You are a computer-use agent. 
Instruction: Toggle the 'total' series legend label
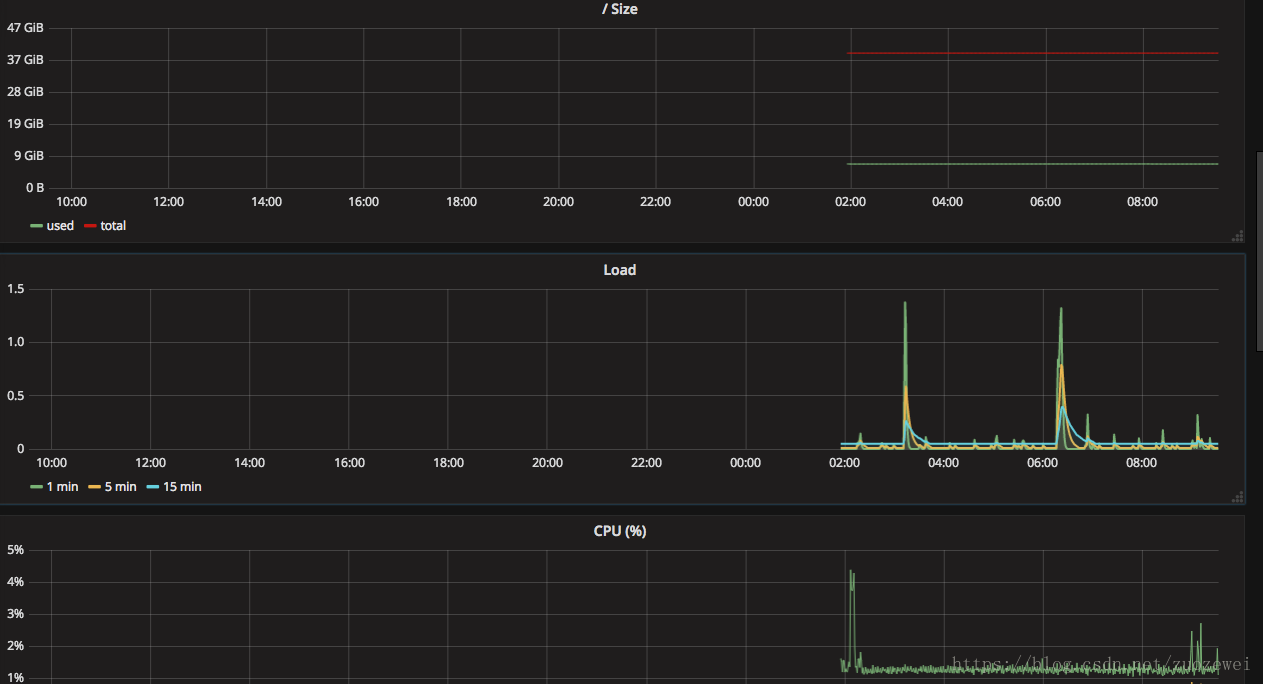click(x=113, y=226)
